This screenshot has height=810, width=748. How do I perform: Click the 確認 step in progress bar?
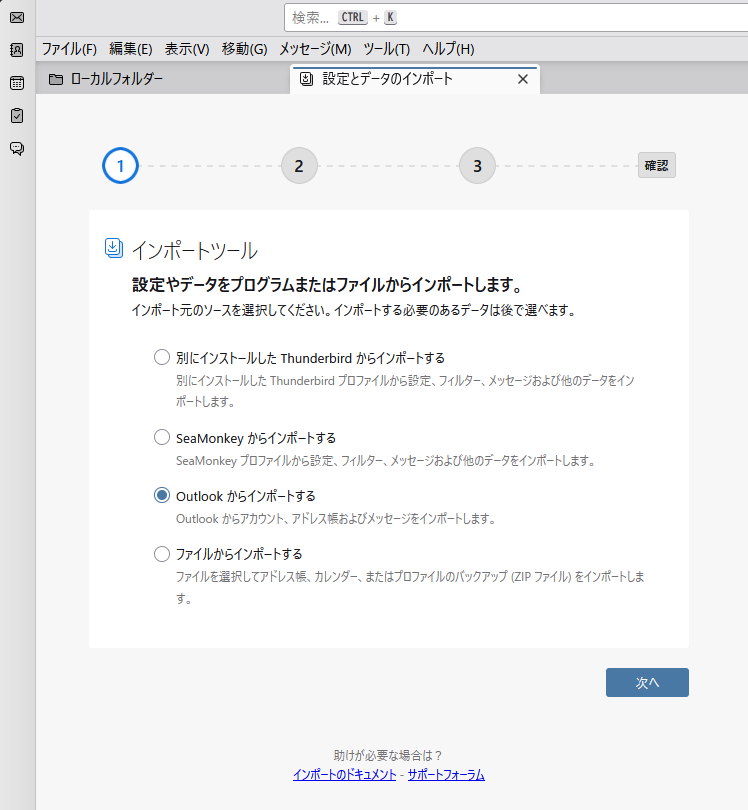click(x=656, y=166)
